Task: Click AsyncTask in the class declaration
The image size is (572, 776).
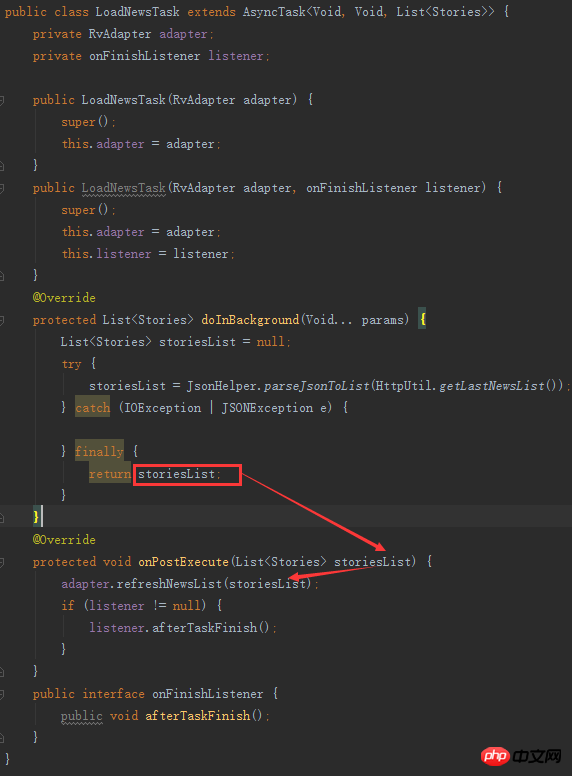Action: [274, 12]
